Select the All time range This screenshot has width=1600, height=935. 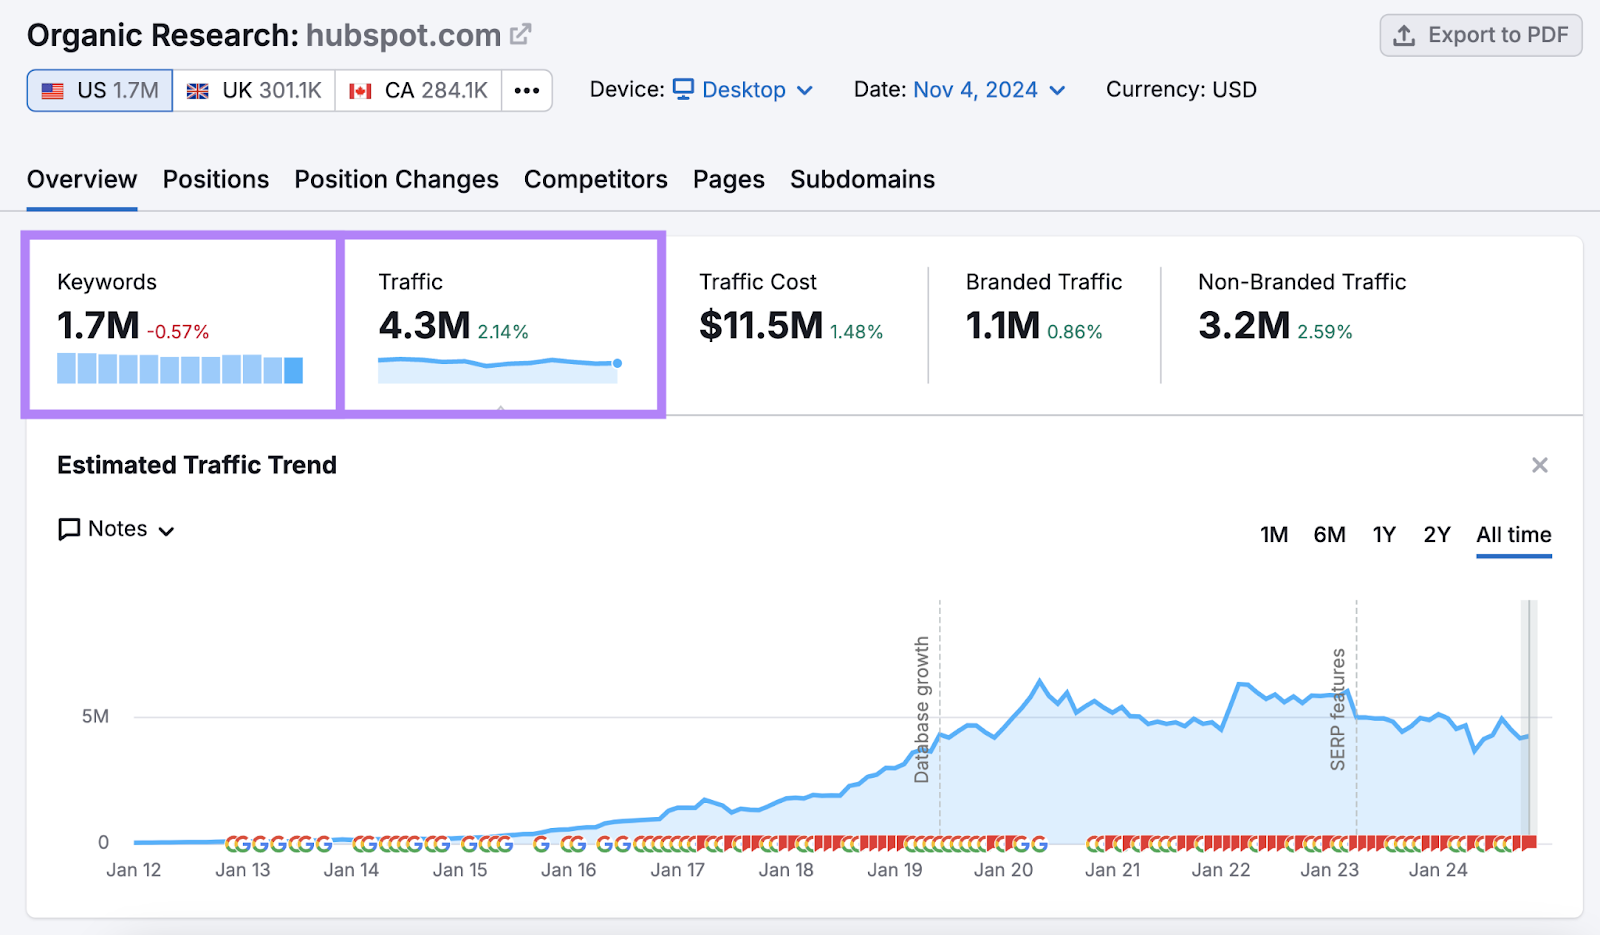click(1513, 534)
